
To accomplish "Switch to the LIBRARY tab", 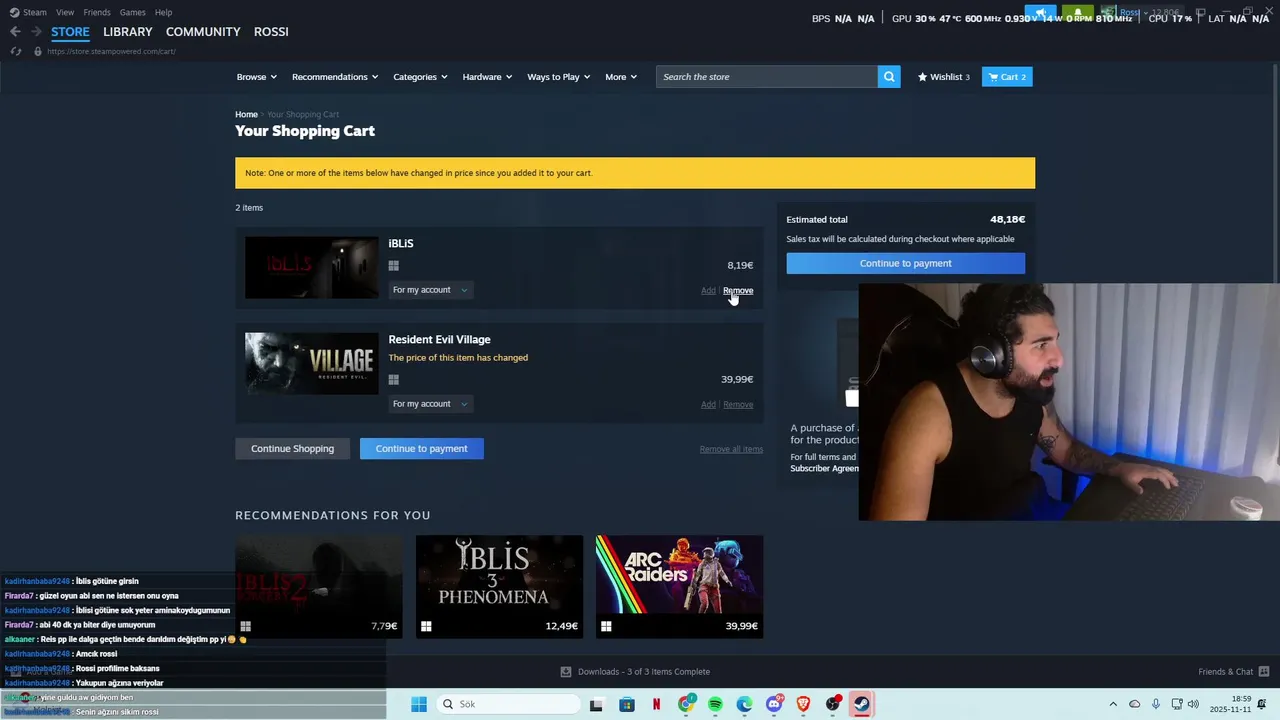I will (x=128, y=32).
